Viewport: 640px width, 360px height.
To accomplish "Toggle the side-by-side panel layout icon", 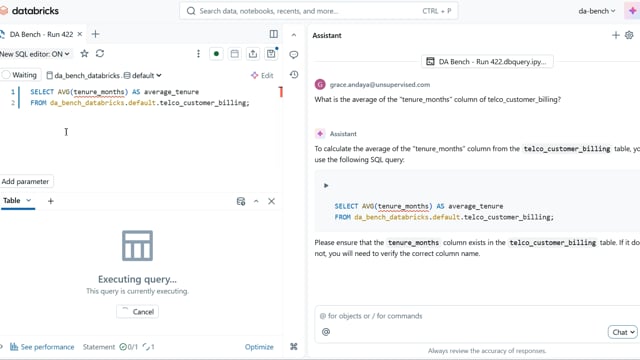I will (274, 34).
